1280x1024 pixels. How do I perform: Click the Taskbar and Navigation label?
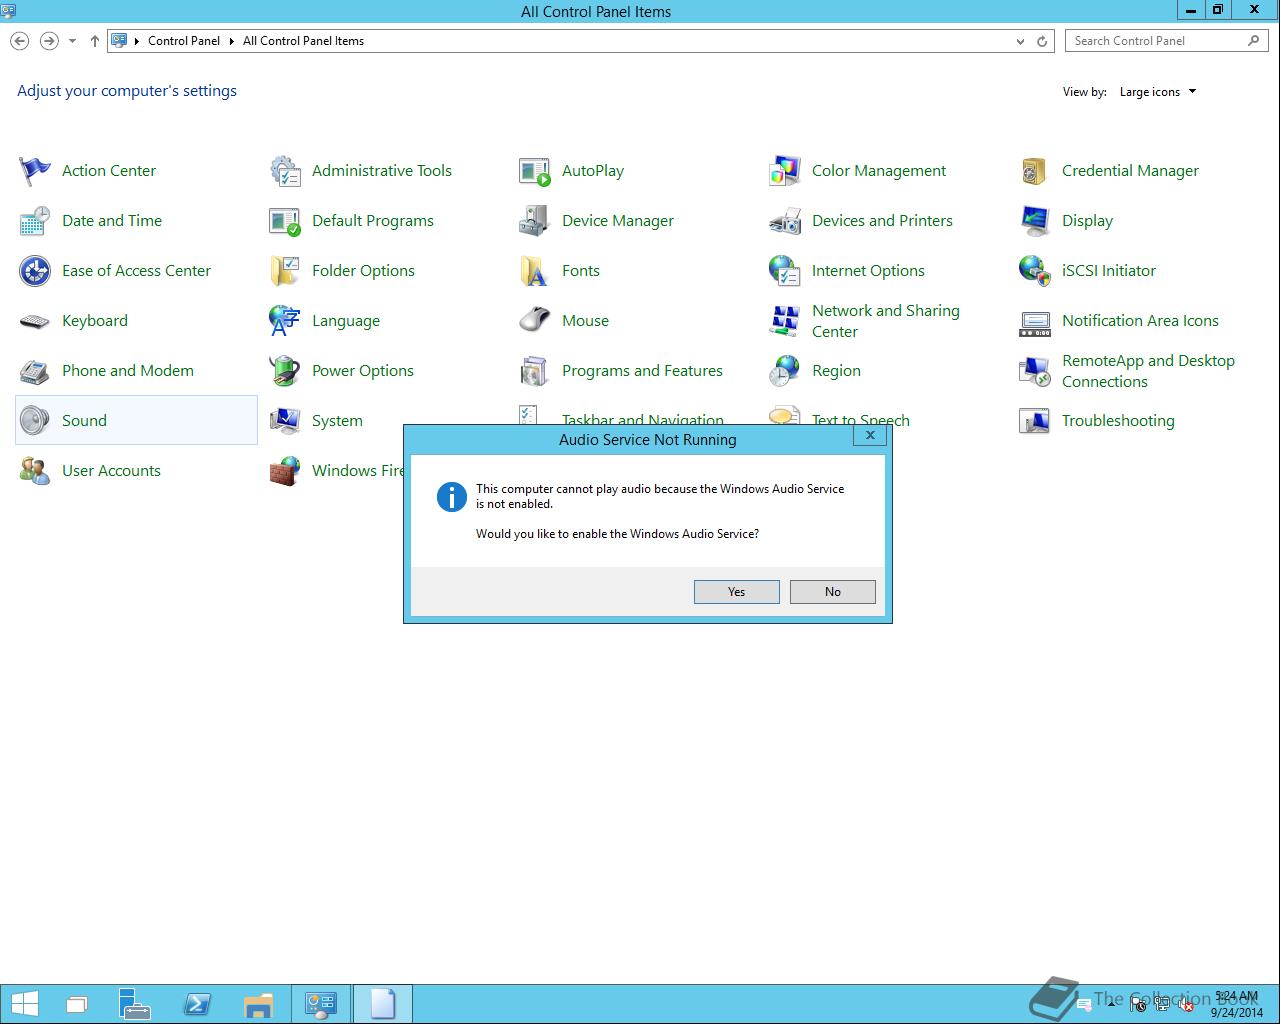click(643, 420)
